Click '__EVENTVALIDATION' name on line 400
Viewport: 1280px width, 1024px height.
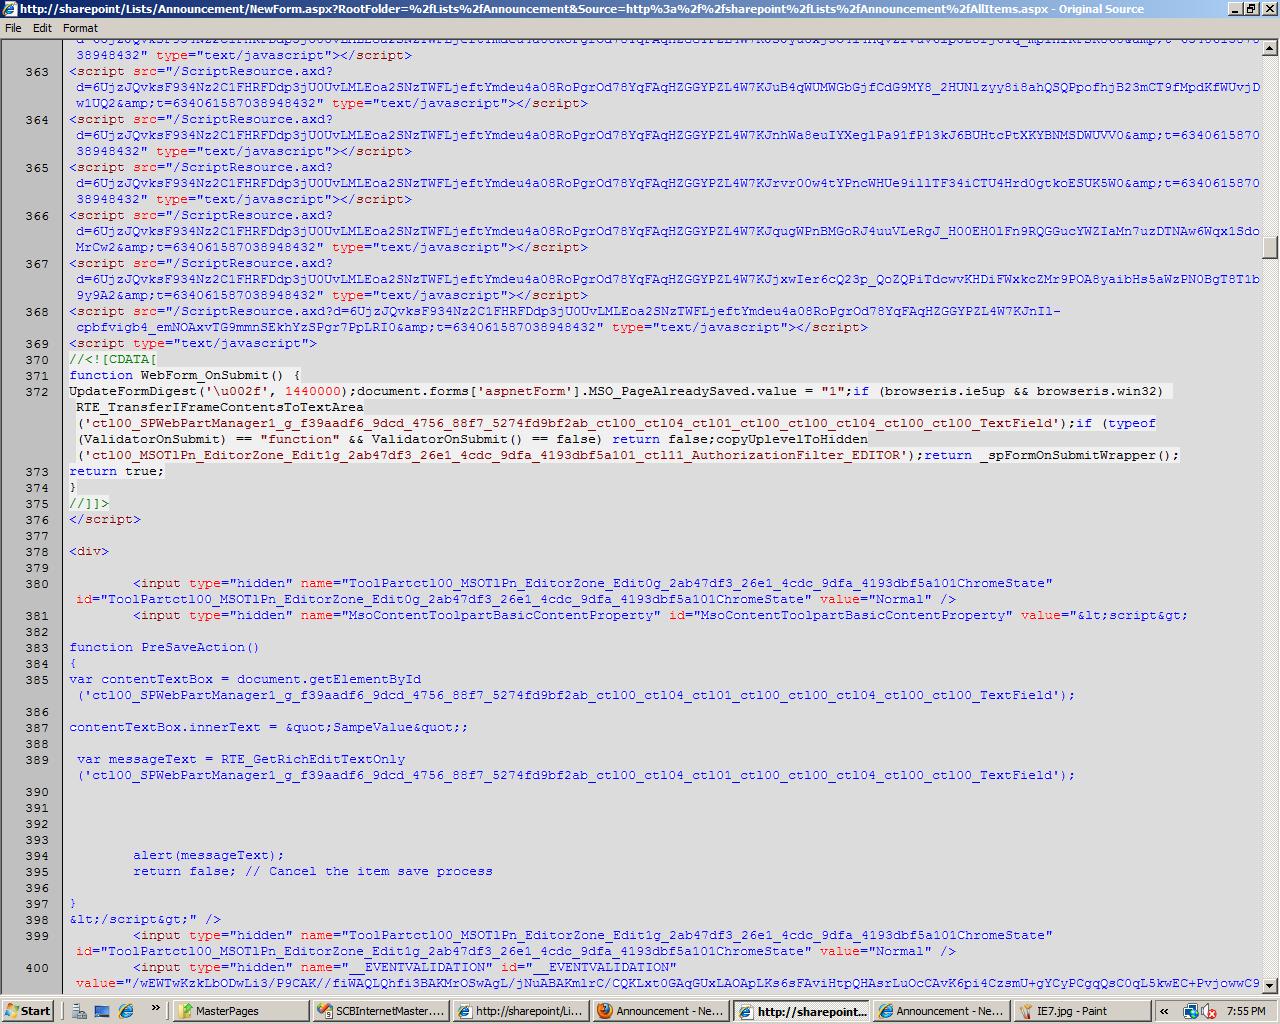[x=416, y=967]
